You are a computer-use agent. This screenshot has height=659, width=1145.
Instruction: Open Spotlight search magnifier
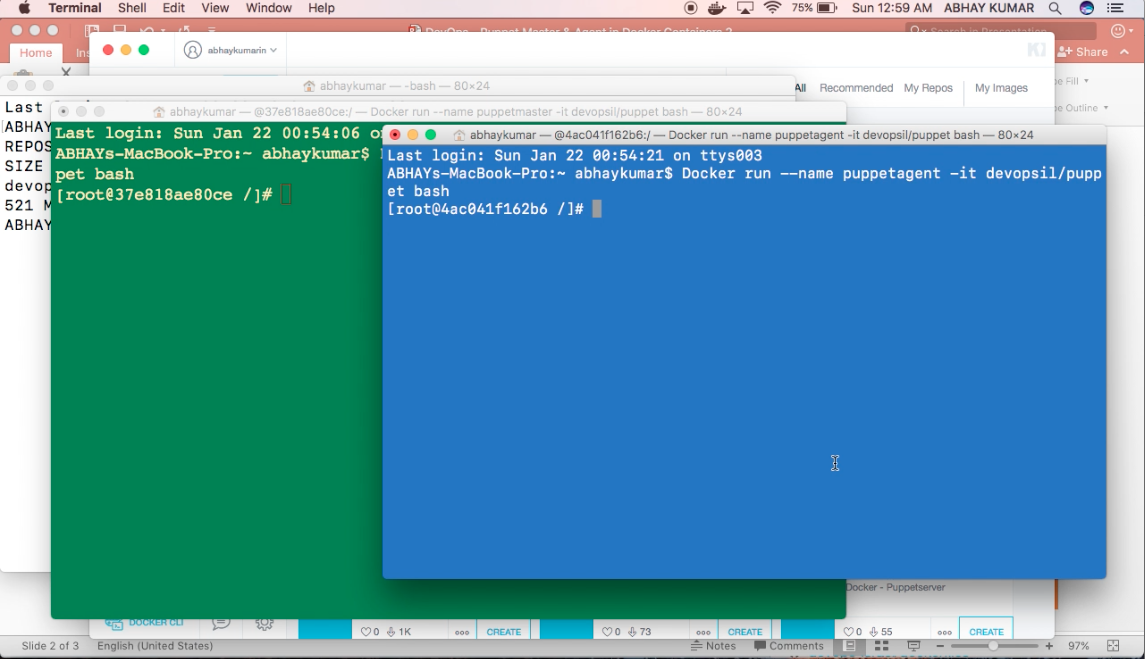pyautogui.click(x=1054, y=8)
